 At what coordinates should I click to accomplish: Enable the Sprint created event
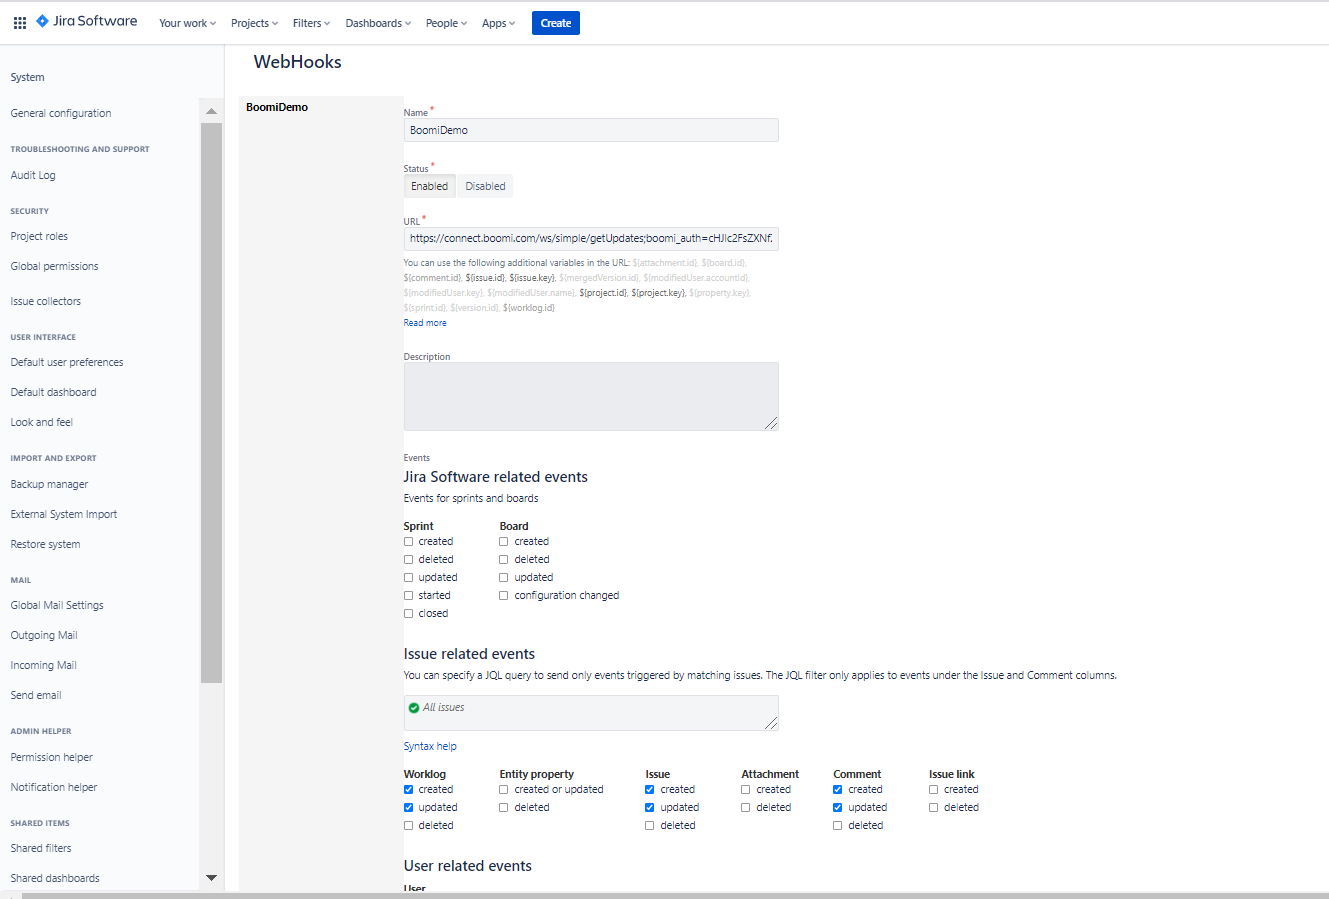pyautogui.click(x=408, y=540)
